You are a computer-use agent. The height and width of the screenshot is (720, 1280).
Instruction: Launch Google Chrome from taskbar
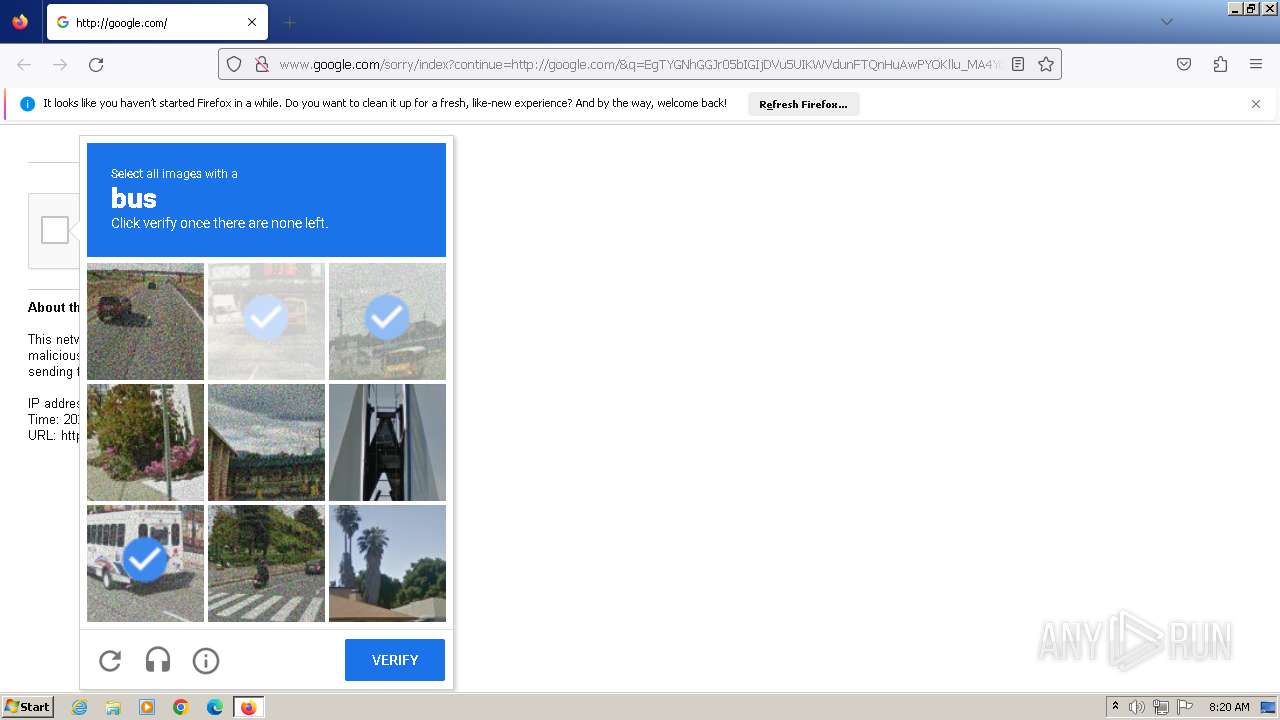click(181, 707)
